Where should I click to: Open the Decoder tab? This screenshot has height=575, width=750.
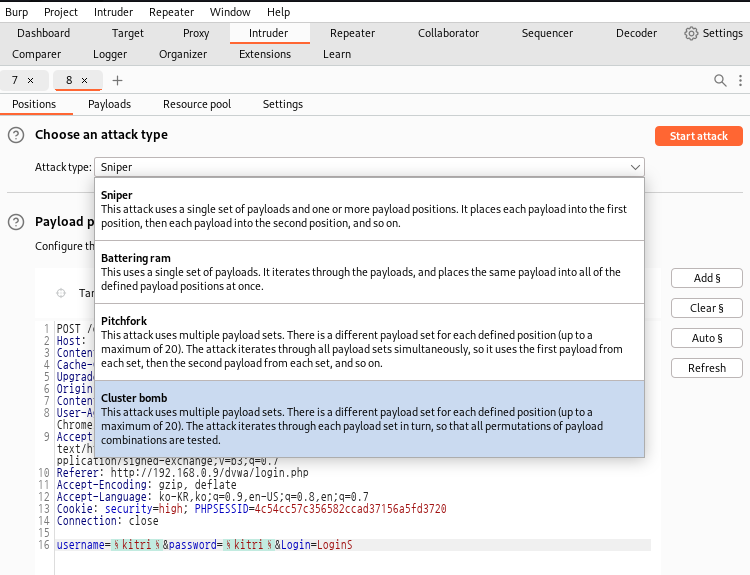tap(636, 33)
